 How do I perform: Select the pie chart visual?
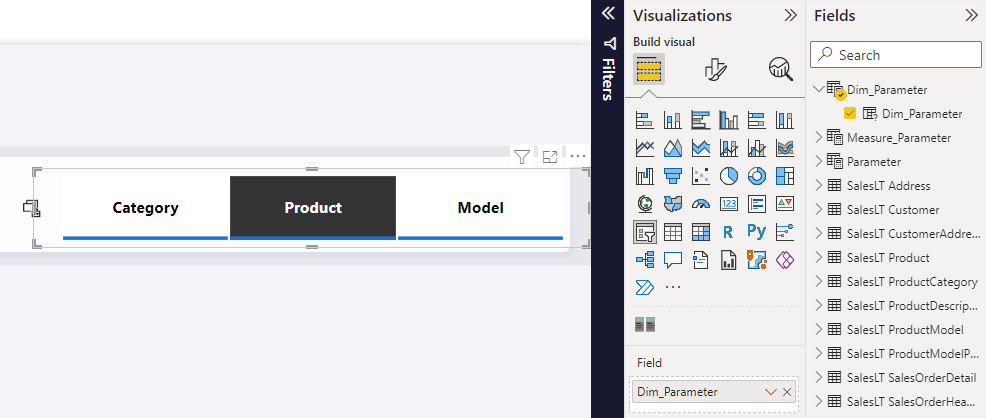coord(729,176)
